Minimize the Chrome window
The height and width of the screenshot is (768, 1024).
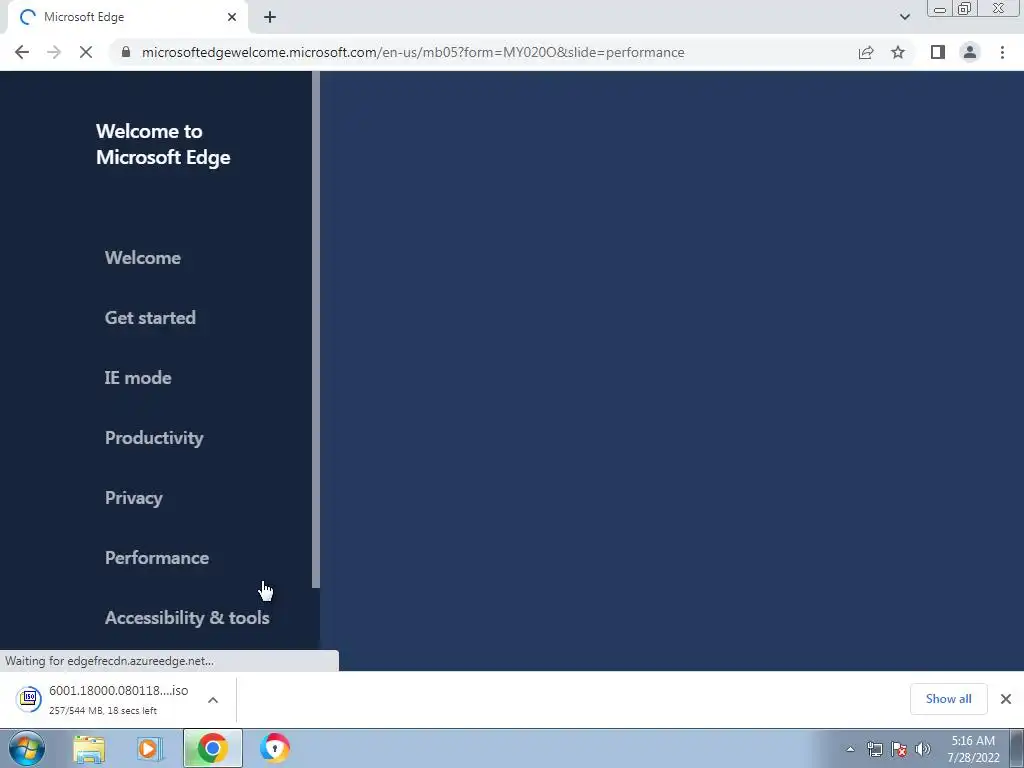click(940, 8)
